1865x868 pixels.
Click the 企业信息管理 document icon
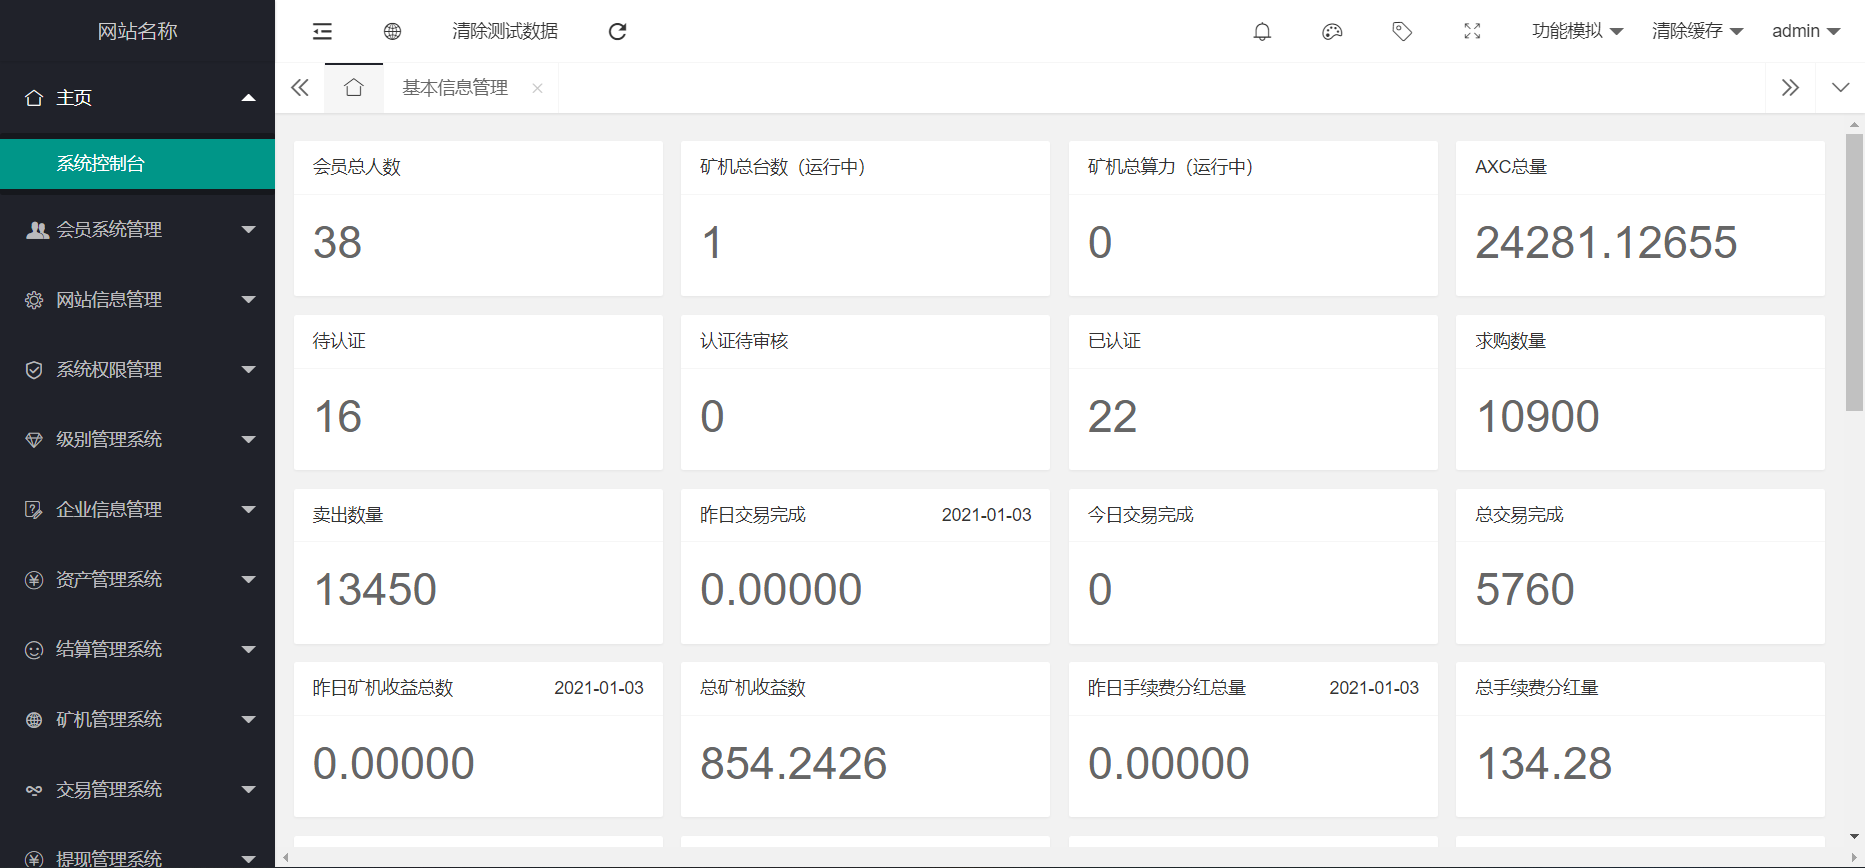click(x=34, y=510)
